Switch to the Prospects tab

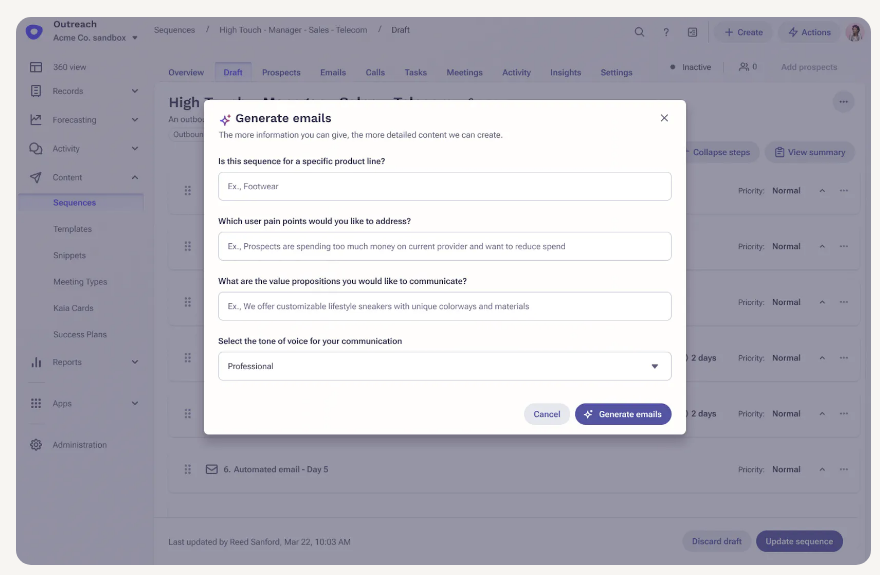point(281,72)
